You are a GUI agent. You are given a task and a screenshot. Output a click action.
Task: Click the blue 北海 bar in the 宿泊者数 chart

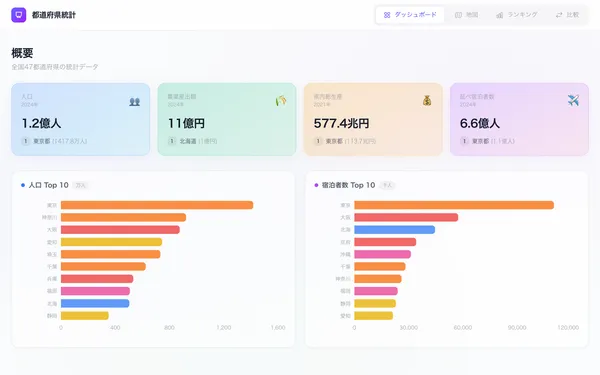pos(395,230)
